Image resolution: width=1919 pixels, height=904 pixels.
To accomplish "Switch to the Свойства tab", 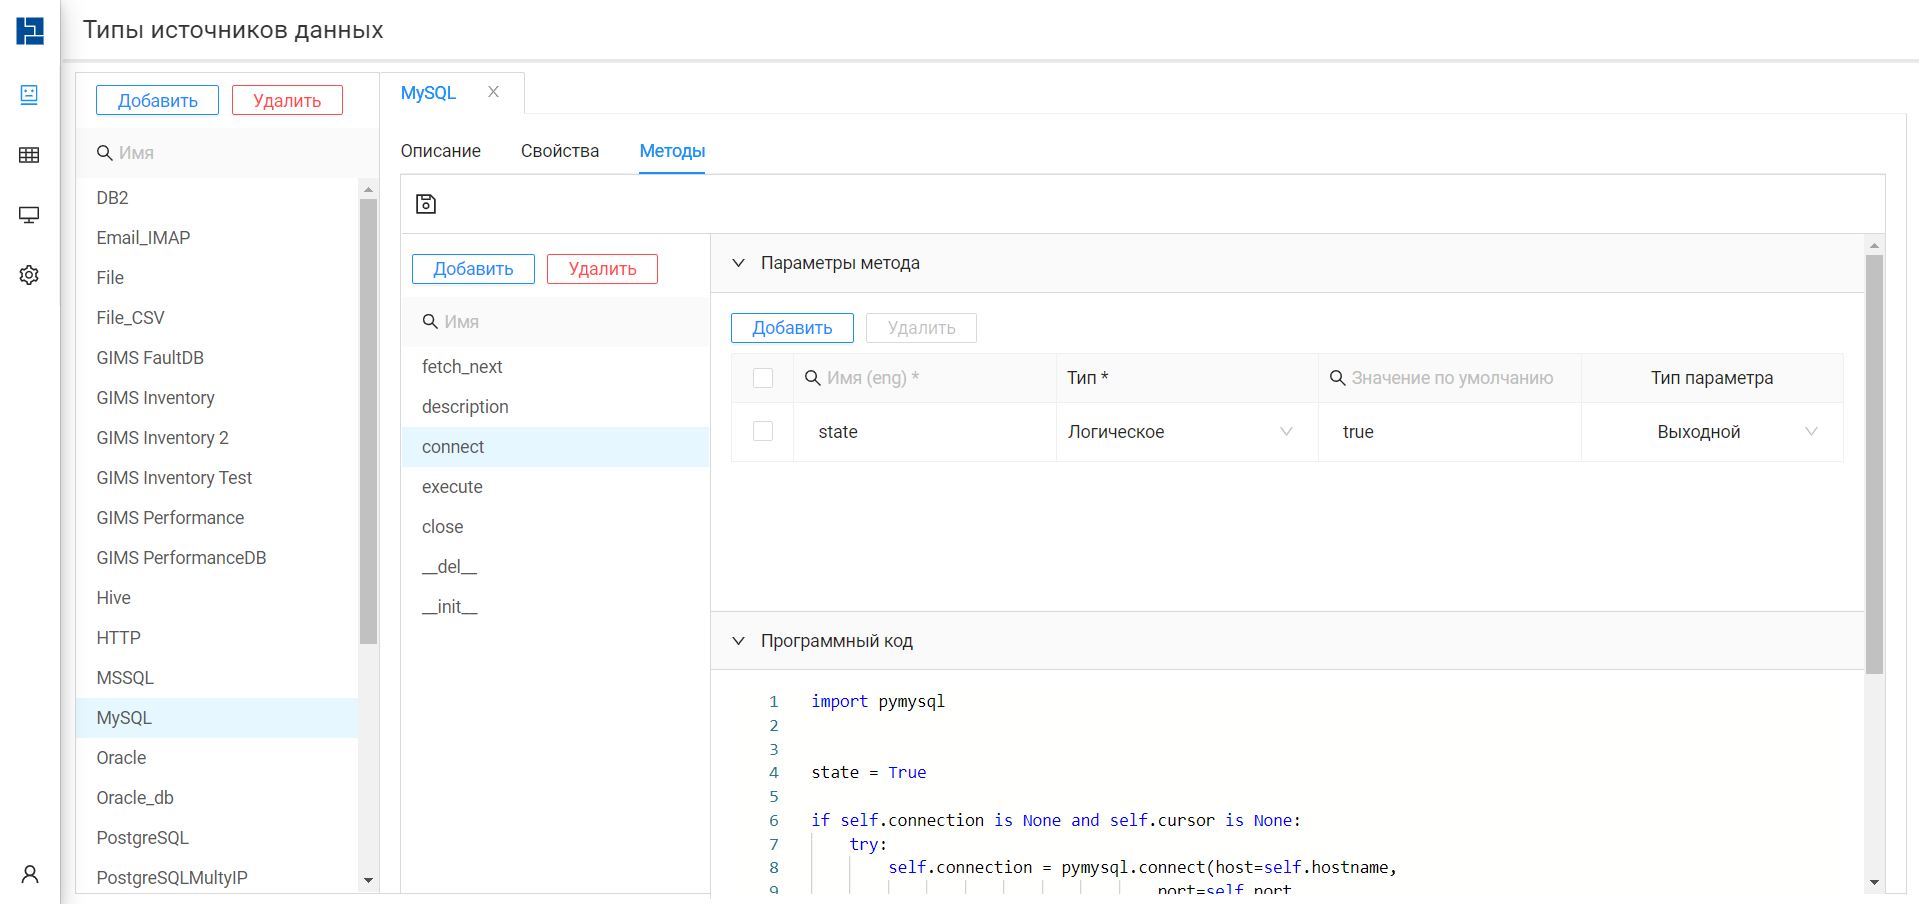I will [x=560, y=151].
